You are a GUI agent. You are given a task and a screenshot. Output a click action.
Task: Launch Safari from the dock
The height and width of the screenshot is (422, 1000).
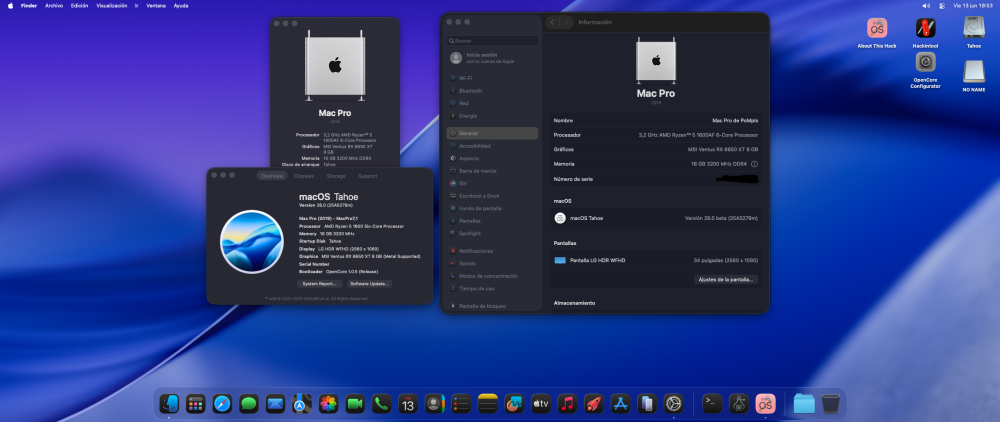[x=222, y=404]
